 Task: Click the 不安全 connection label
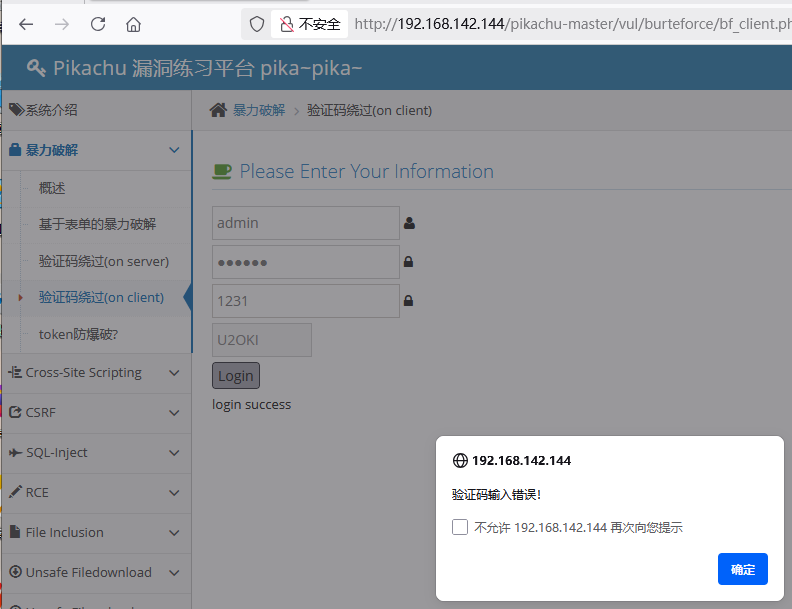tap(319, 24)
